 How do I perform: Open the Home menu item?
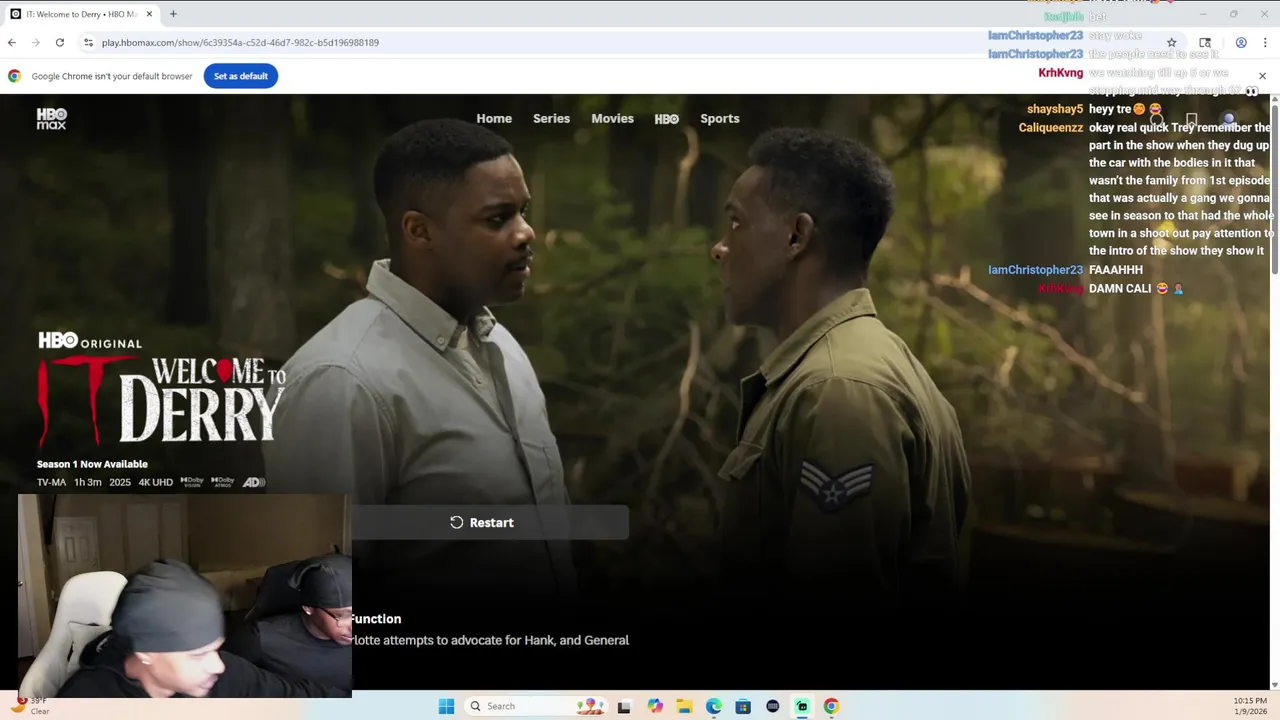(494, 118)
